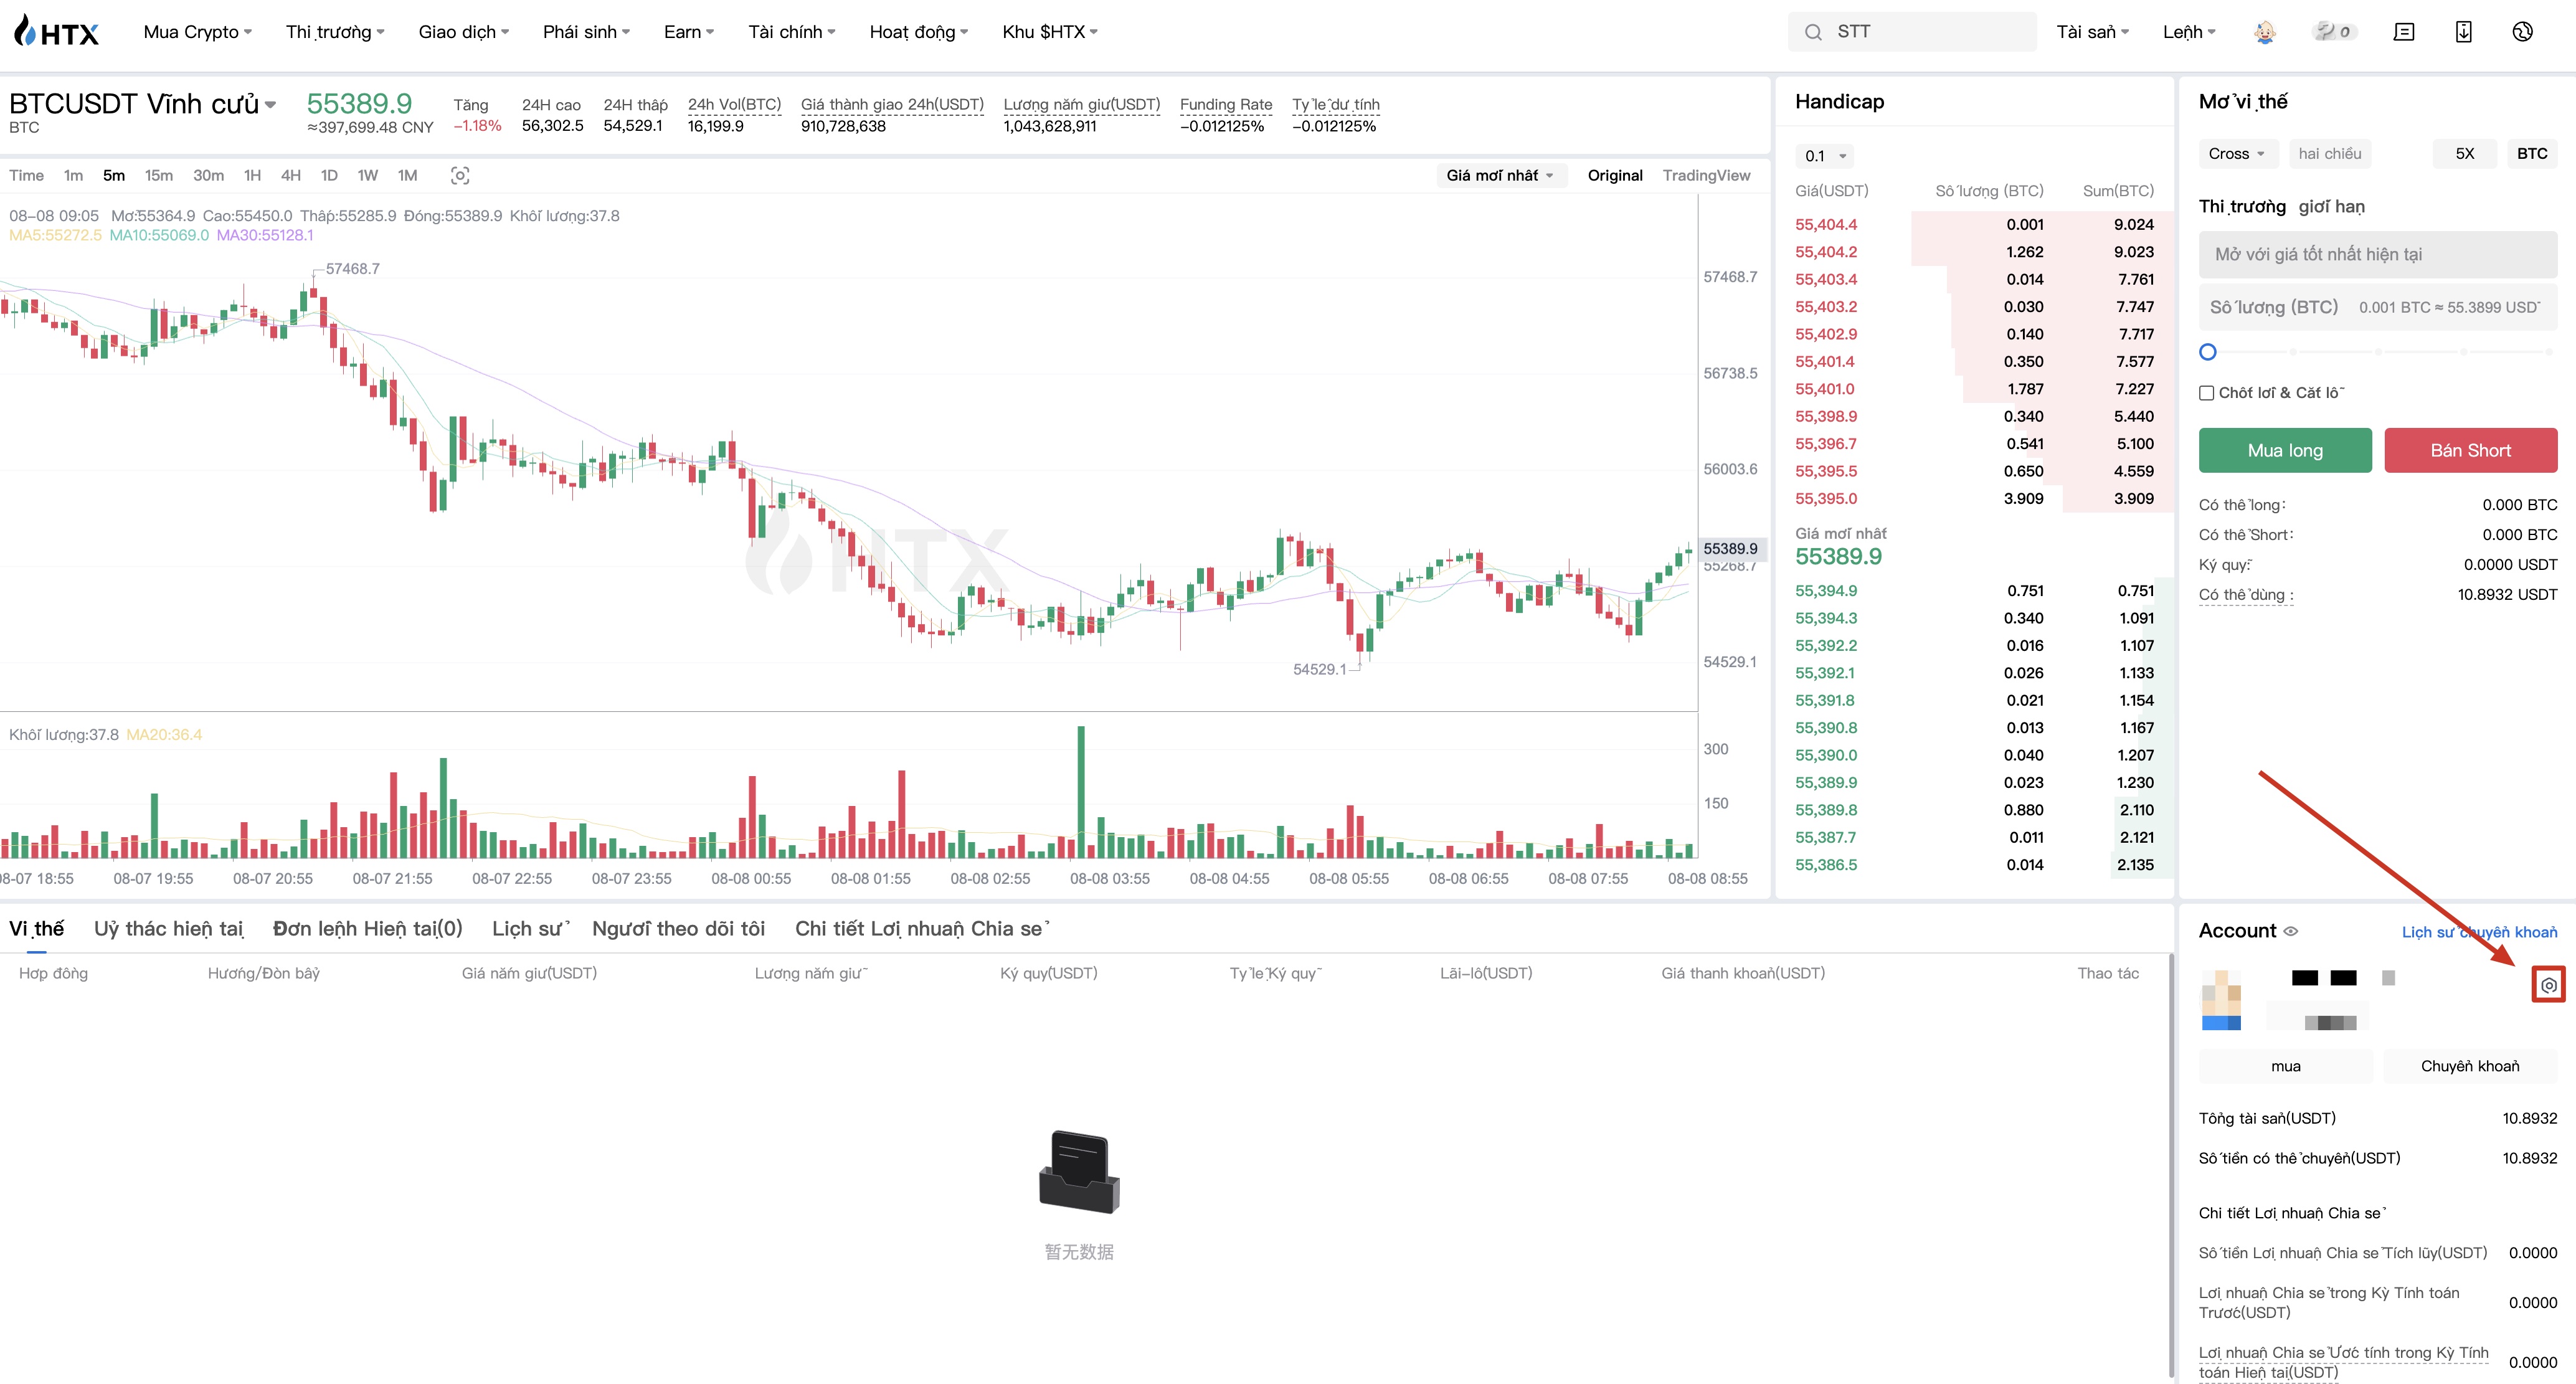Click ask price 55,404.4 in order book
The image size is (2576, 1384).
tap(1825, 225)
